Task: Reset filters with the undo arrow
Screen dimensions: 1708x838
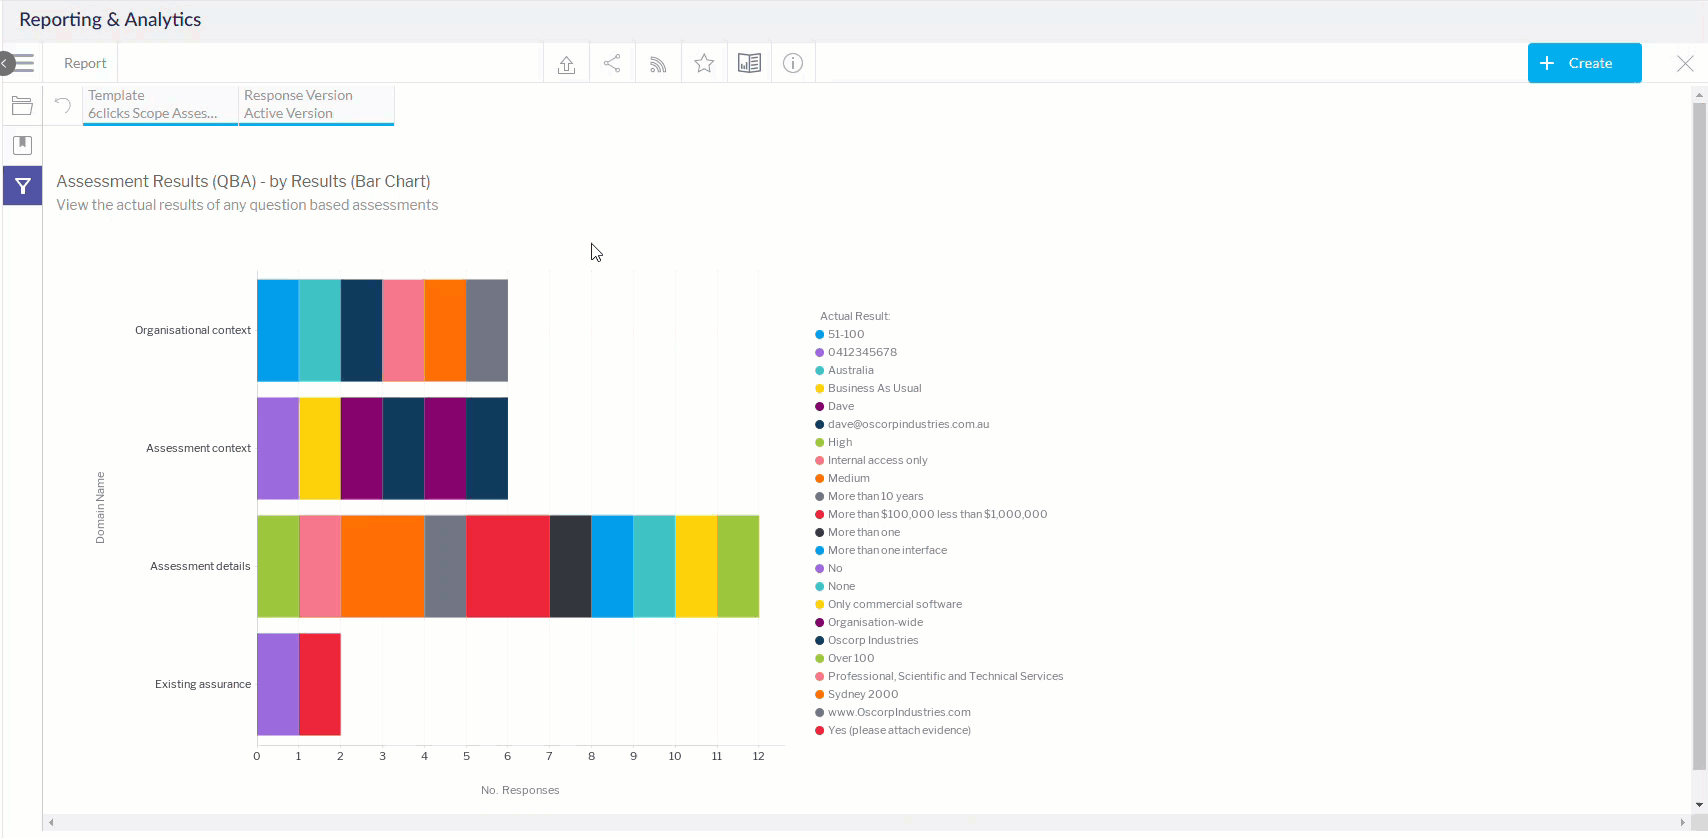Action: [63, 105]
